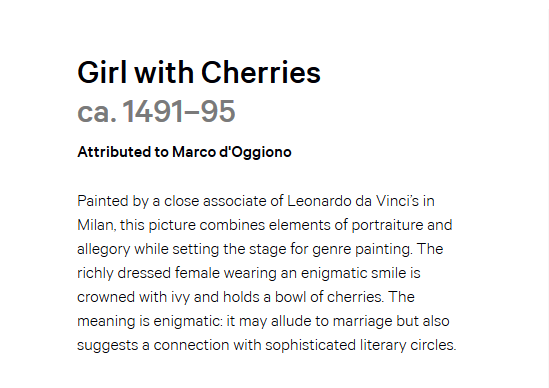Click the phrase 'literary circles' at paragraph end
549x388 pixels.
(x=408, y=345)
